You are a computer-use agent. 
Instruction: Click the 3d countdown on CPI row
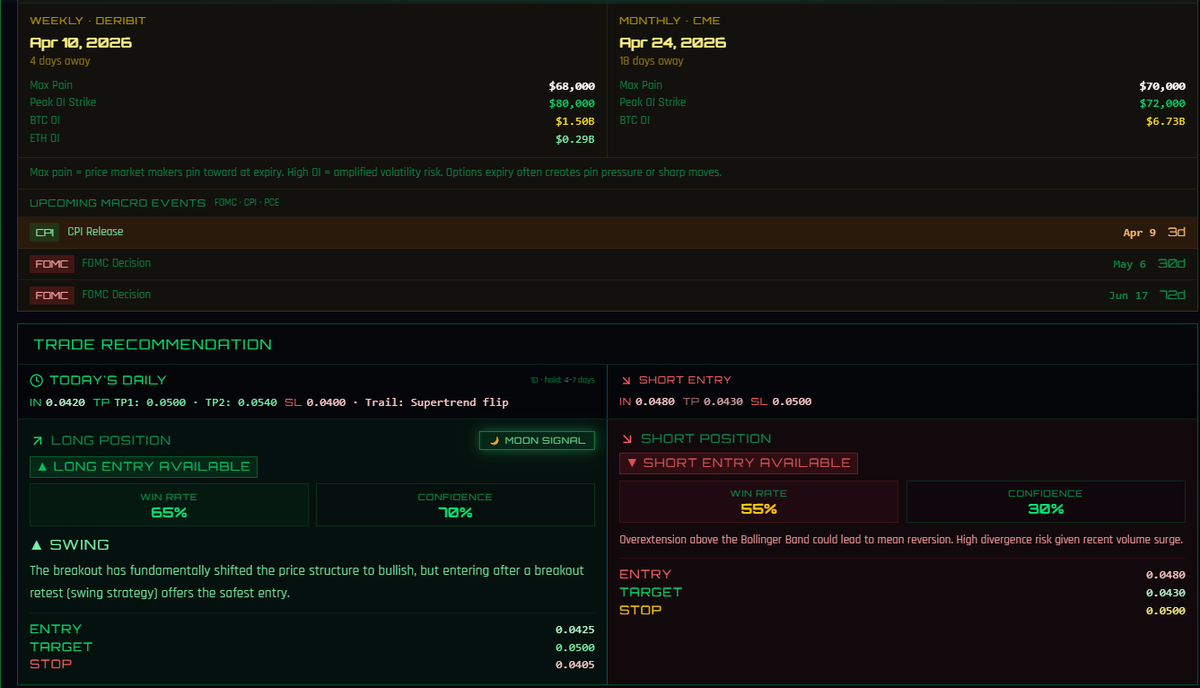[x=1177, y=232]
